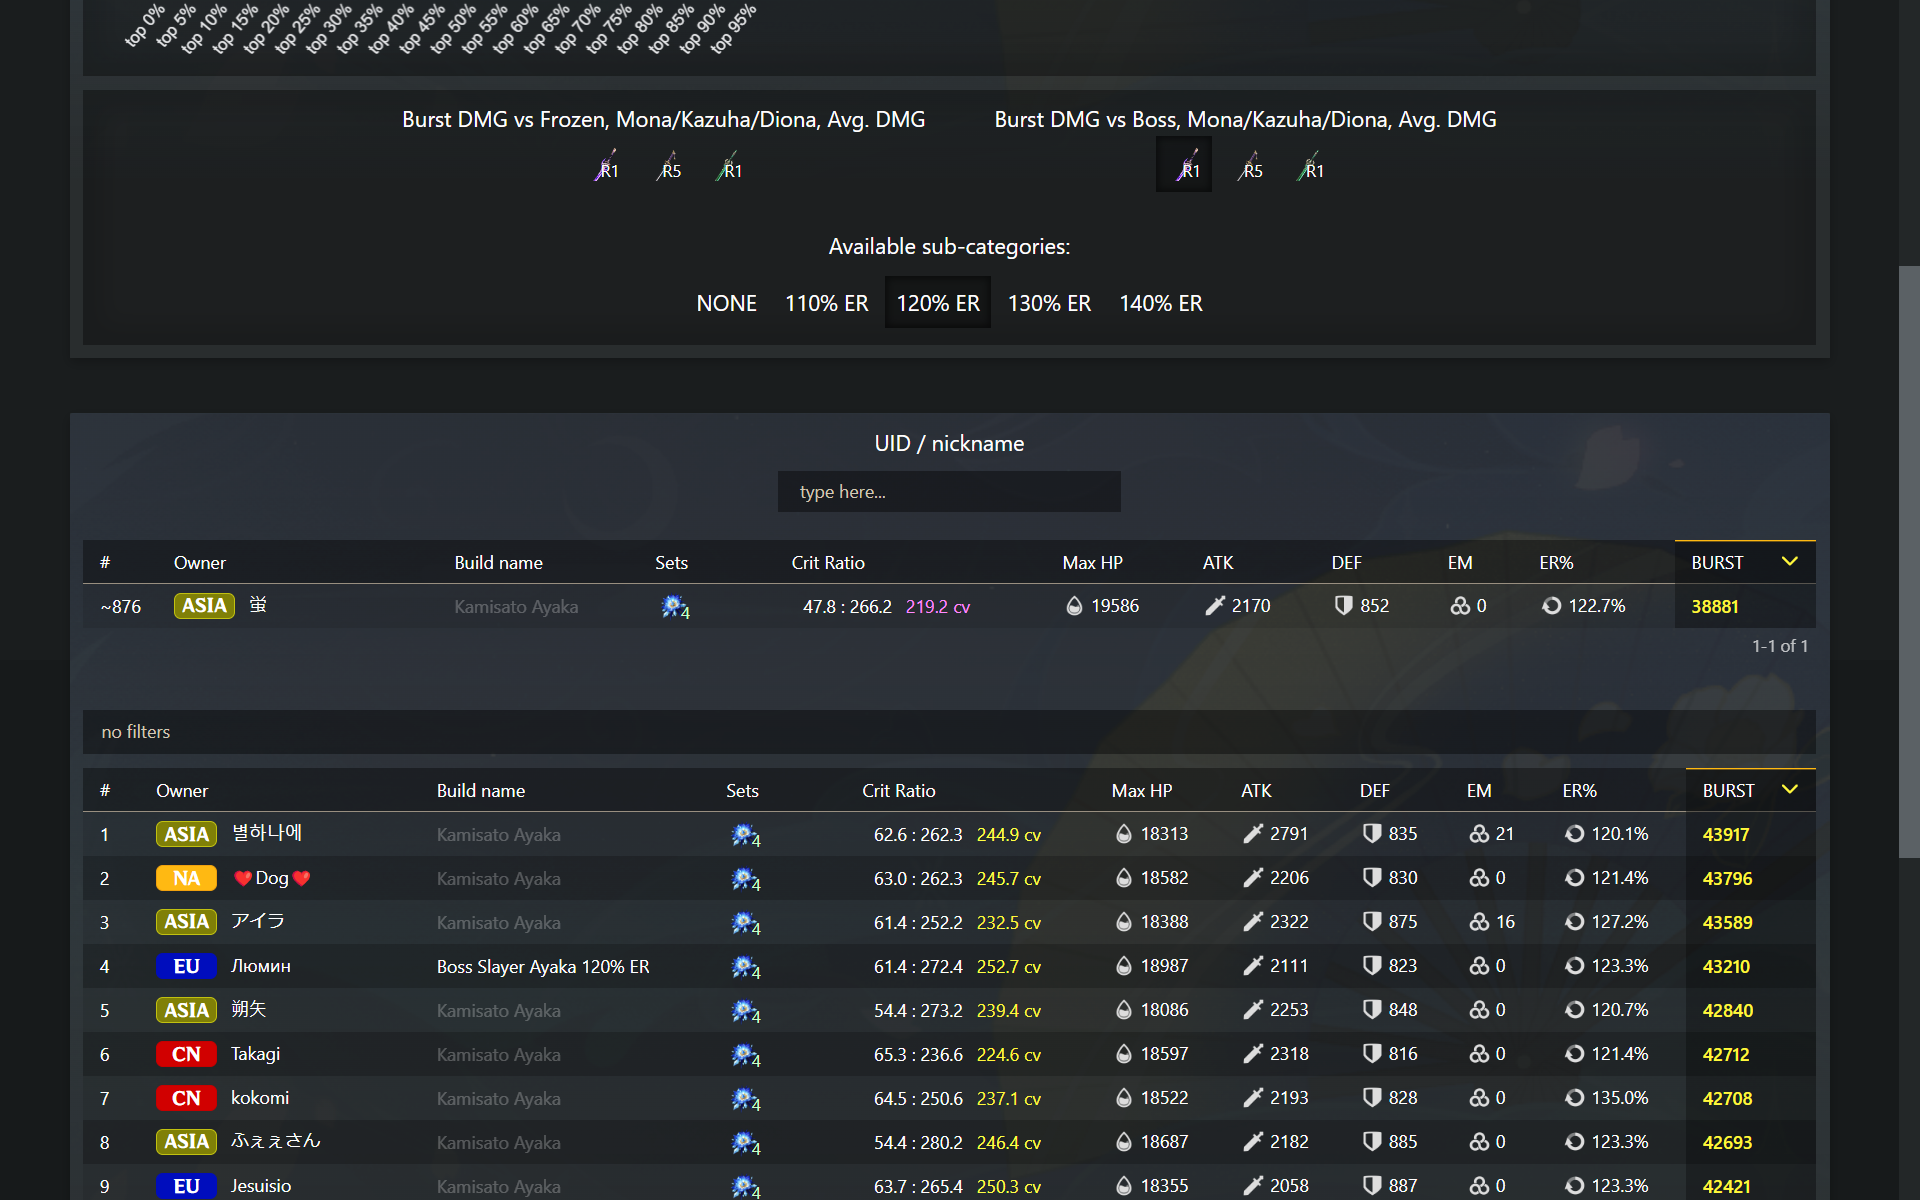Image resolution: width=1920 pixels, height=1200 pixels.
Task: Click the 'no filters' bar
Action: click(949, 732)
